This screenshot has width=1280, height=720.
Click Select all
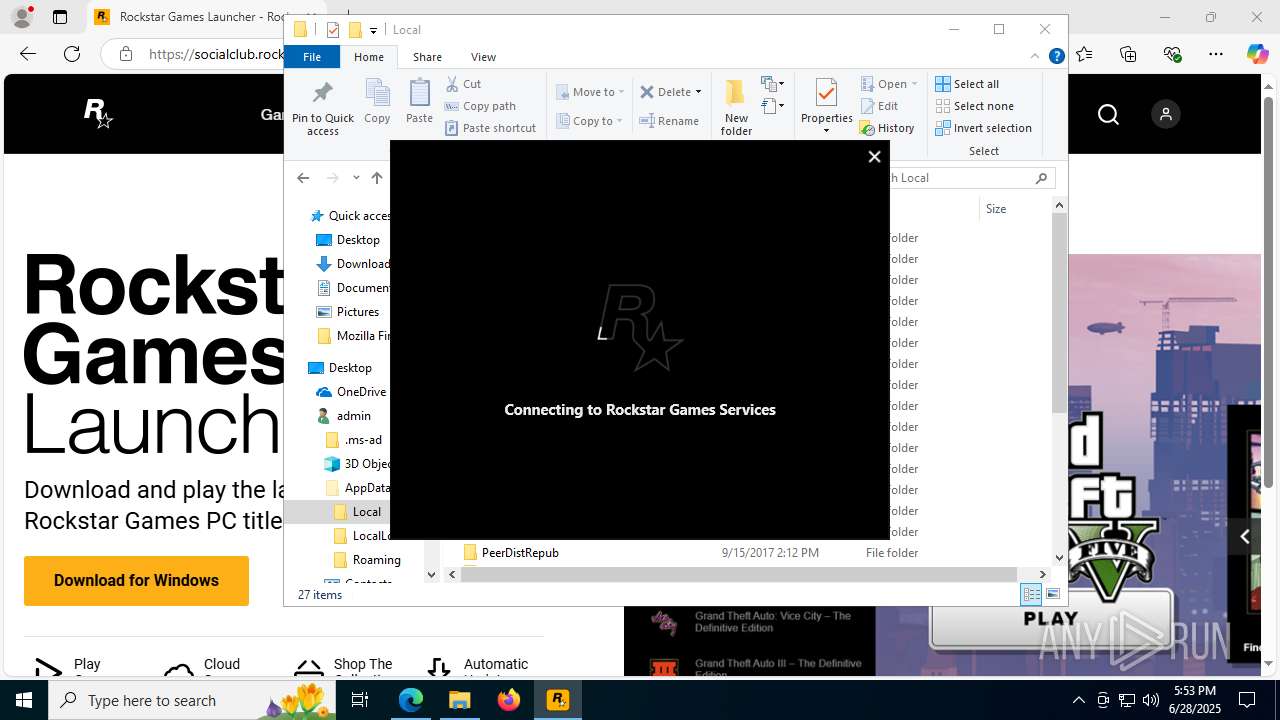[x=967, y=84]
